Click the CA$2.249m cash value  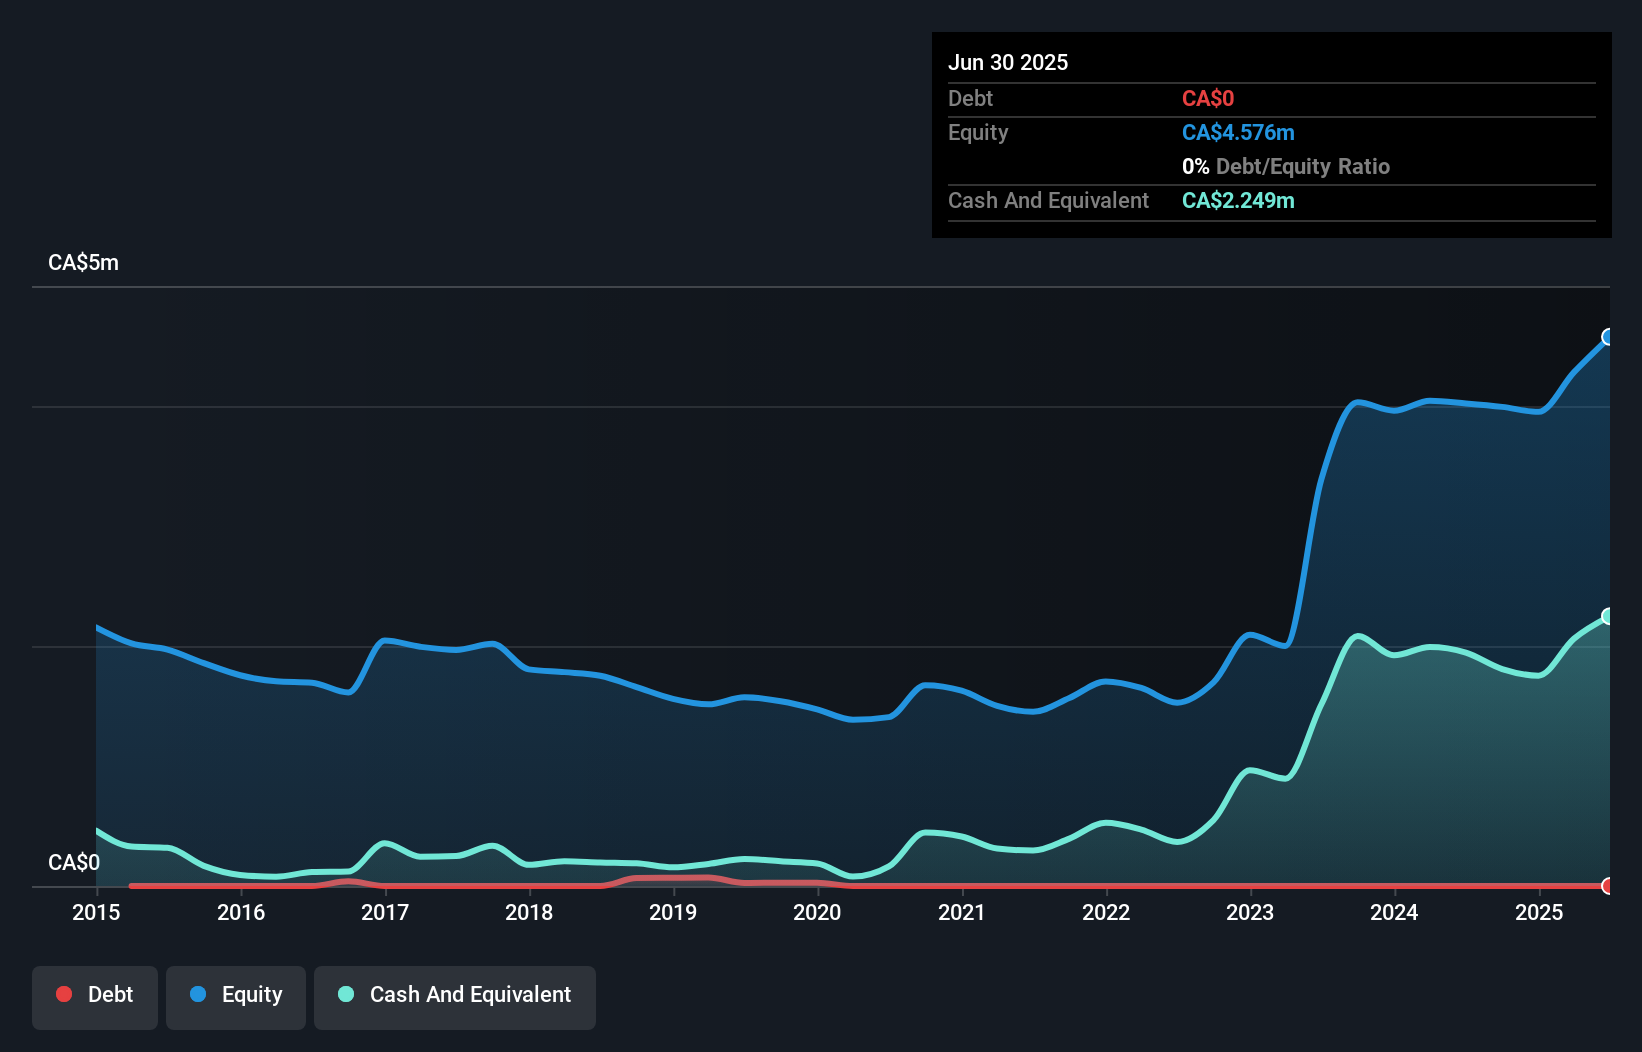click(x=1238, y=201)
